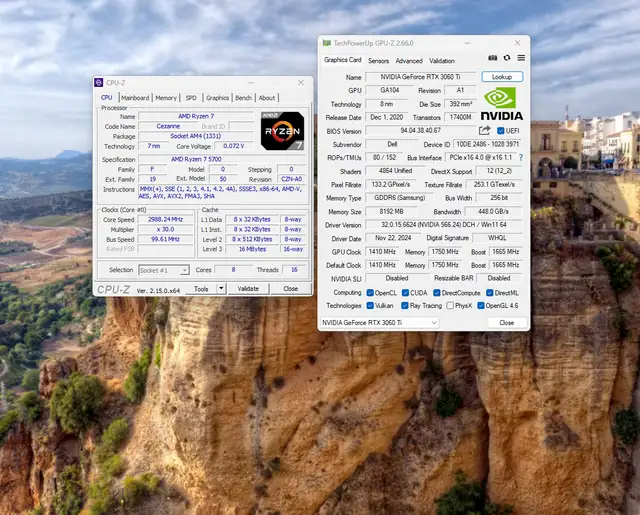Click the Subvendor value Dell

coord(392,144)
